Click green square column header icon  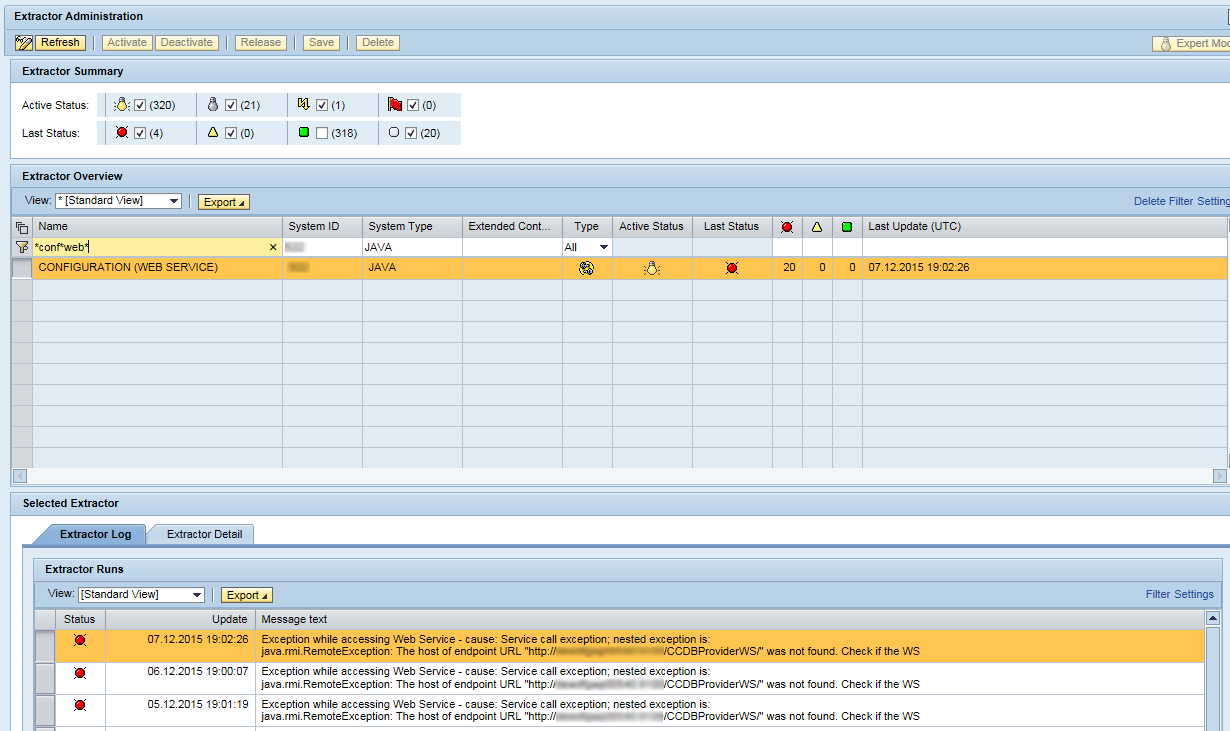click(x=847, y=227)
